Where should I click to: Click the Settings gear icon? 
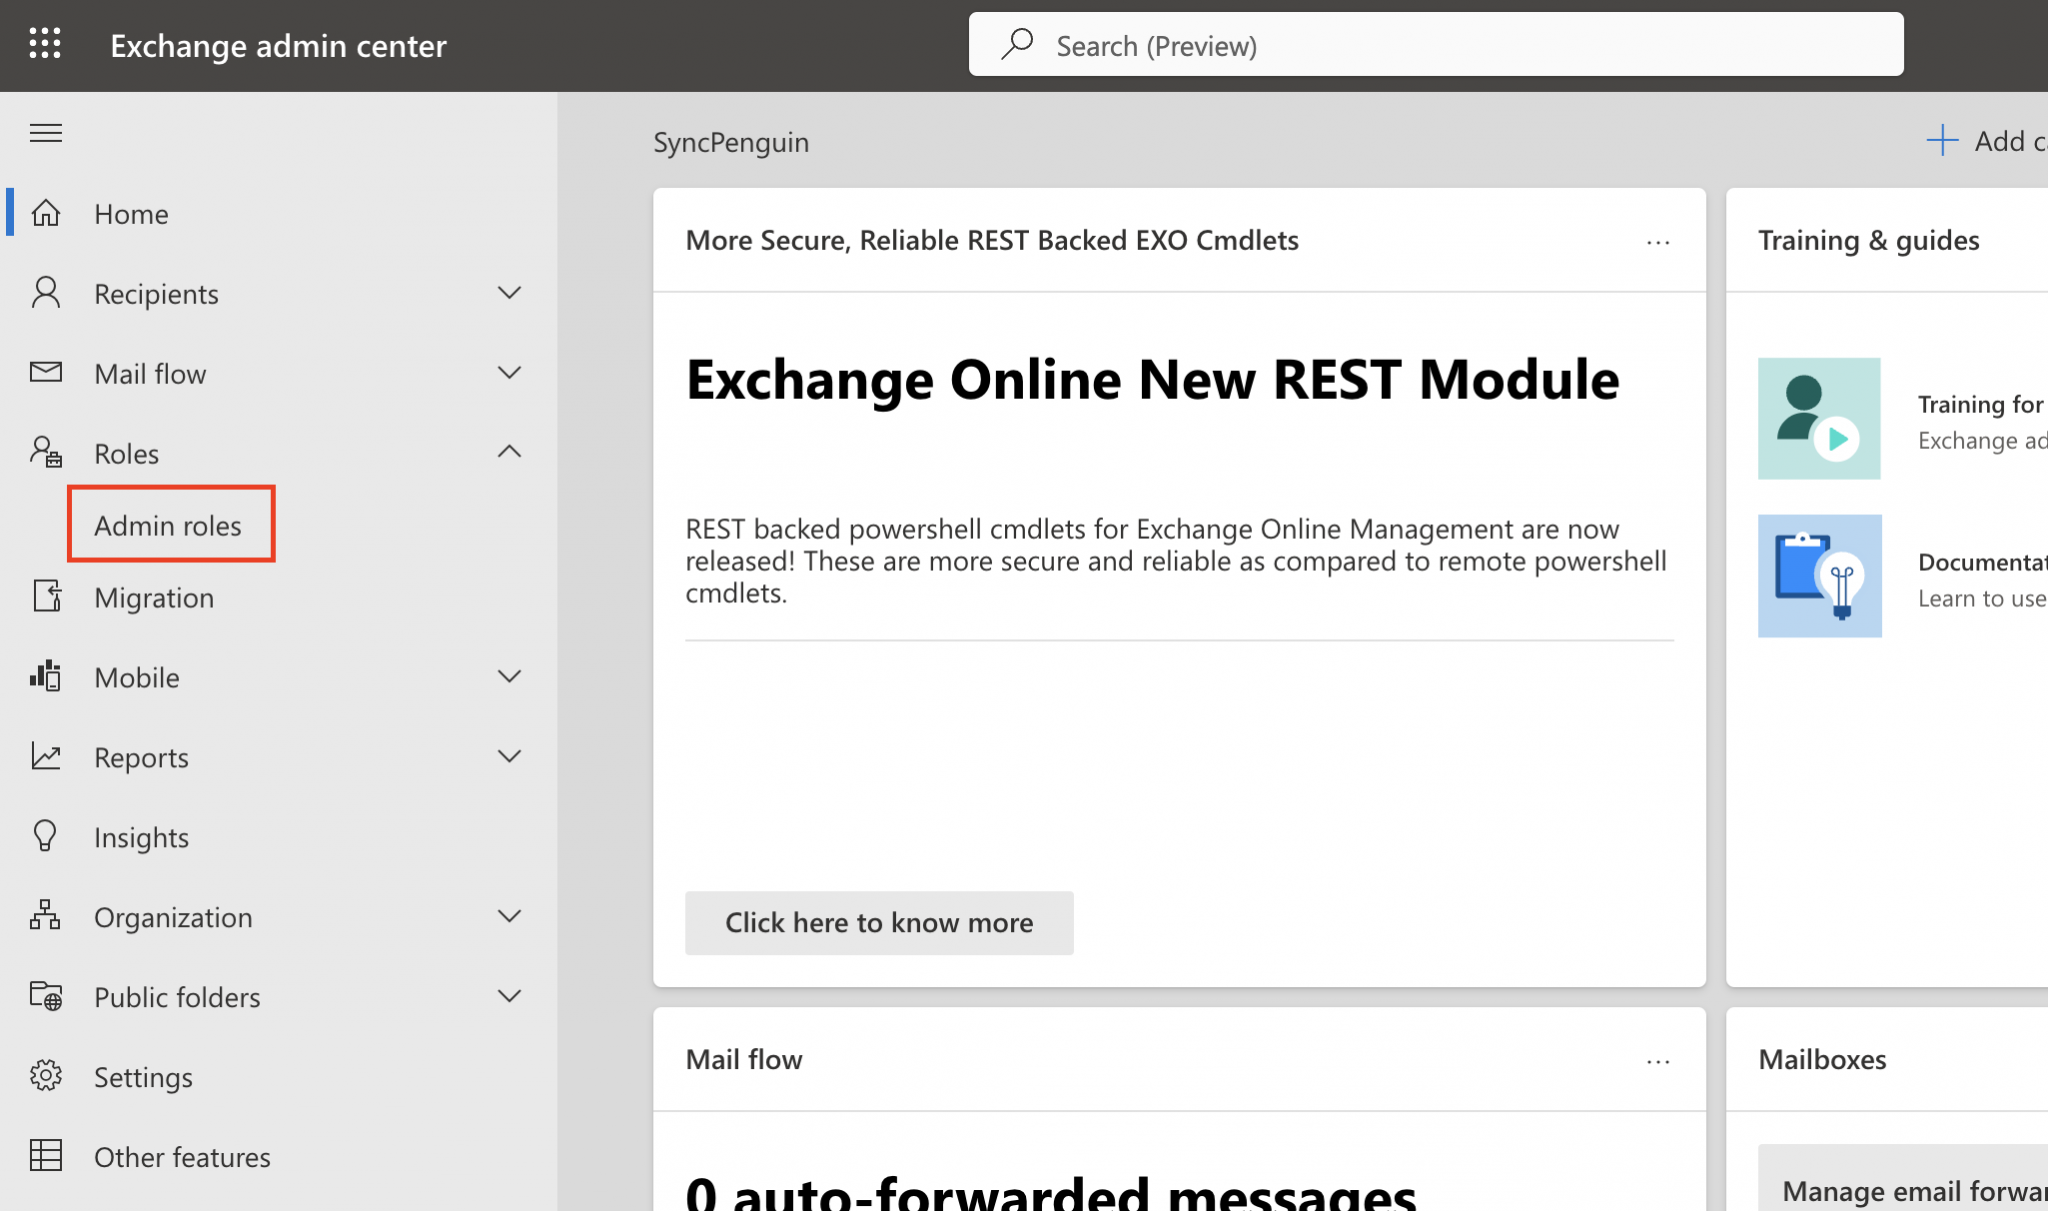click(x=46, y=1076)
